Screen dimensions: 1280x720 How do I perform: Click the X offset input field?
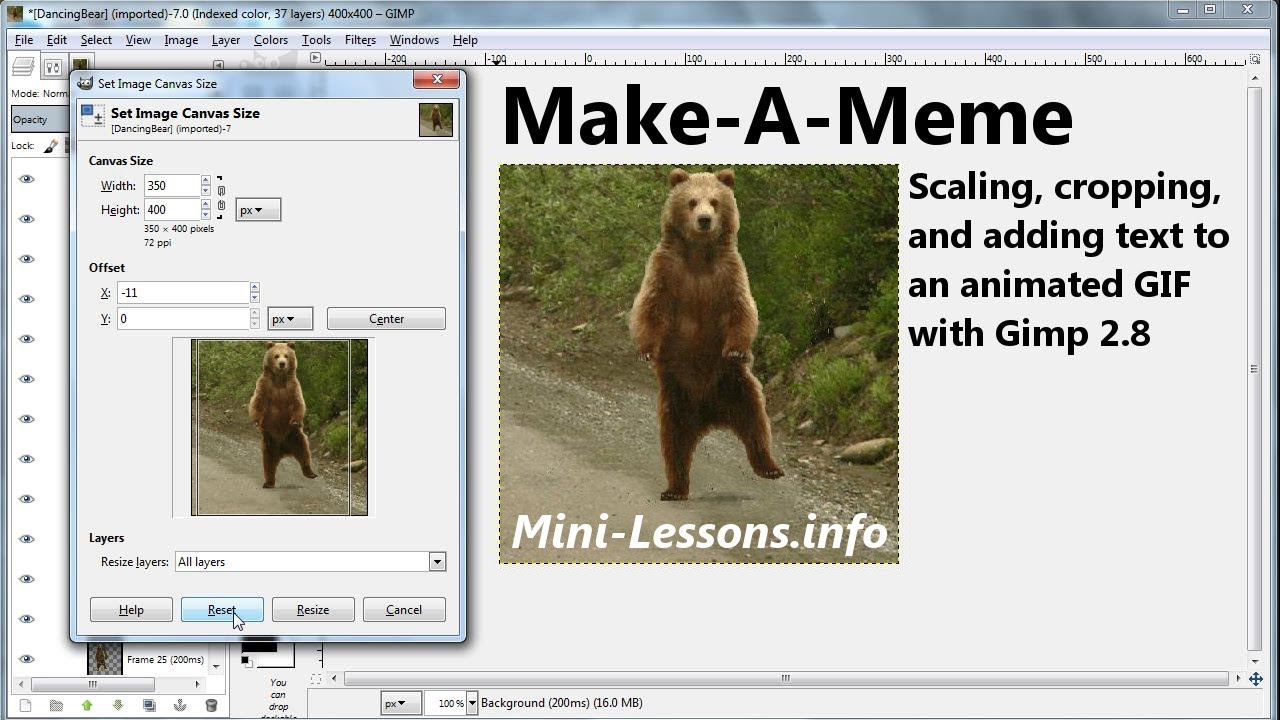[x=183, y=293]
